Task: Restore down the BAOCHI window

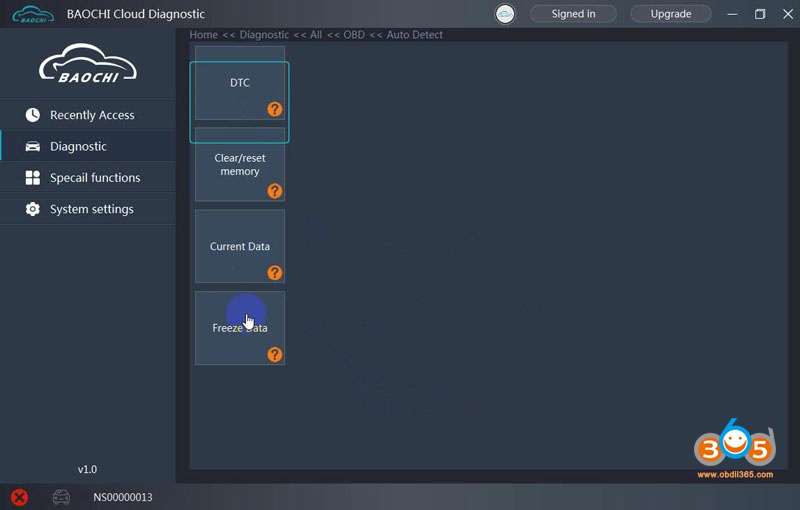Action: 760,14
